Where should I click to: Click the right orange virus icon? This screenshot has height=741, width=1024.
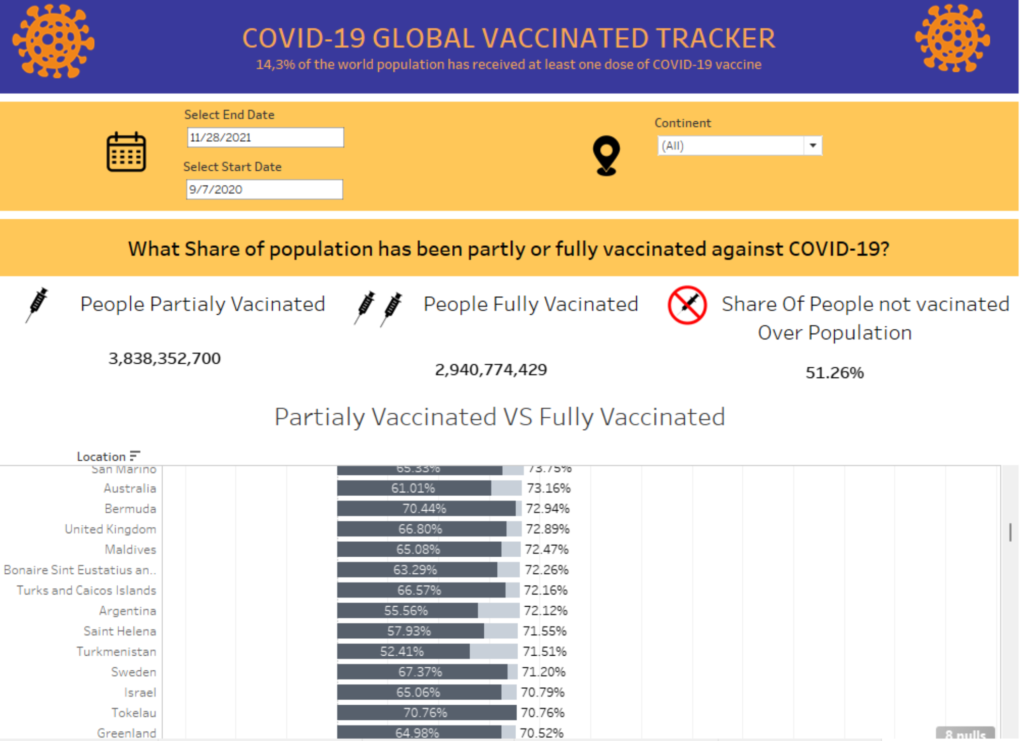click(x=951, y=38)
